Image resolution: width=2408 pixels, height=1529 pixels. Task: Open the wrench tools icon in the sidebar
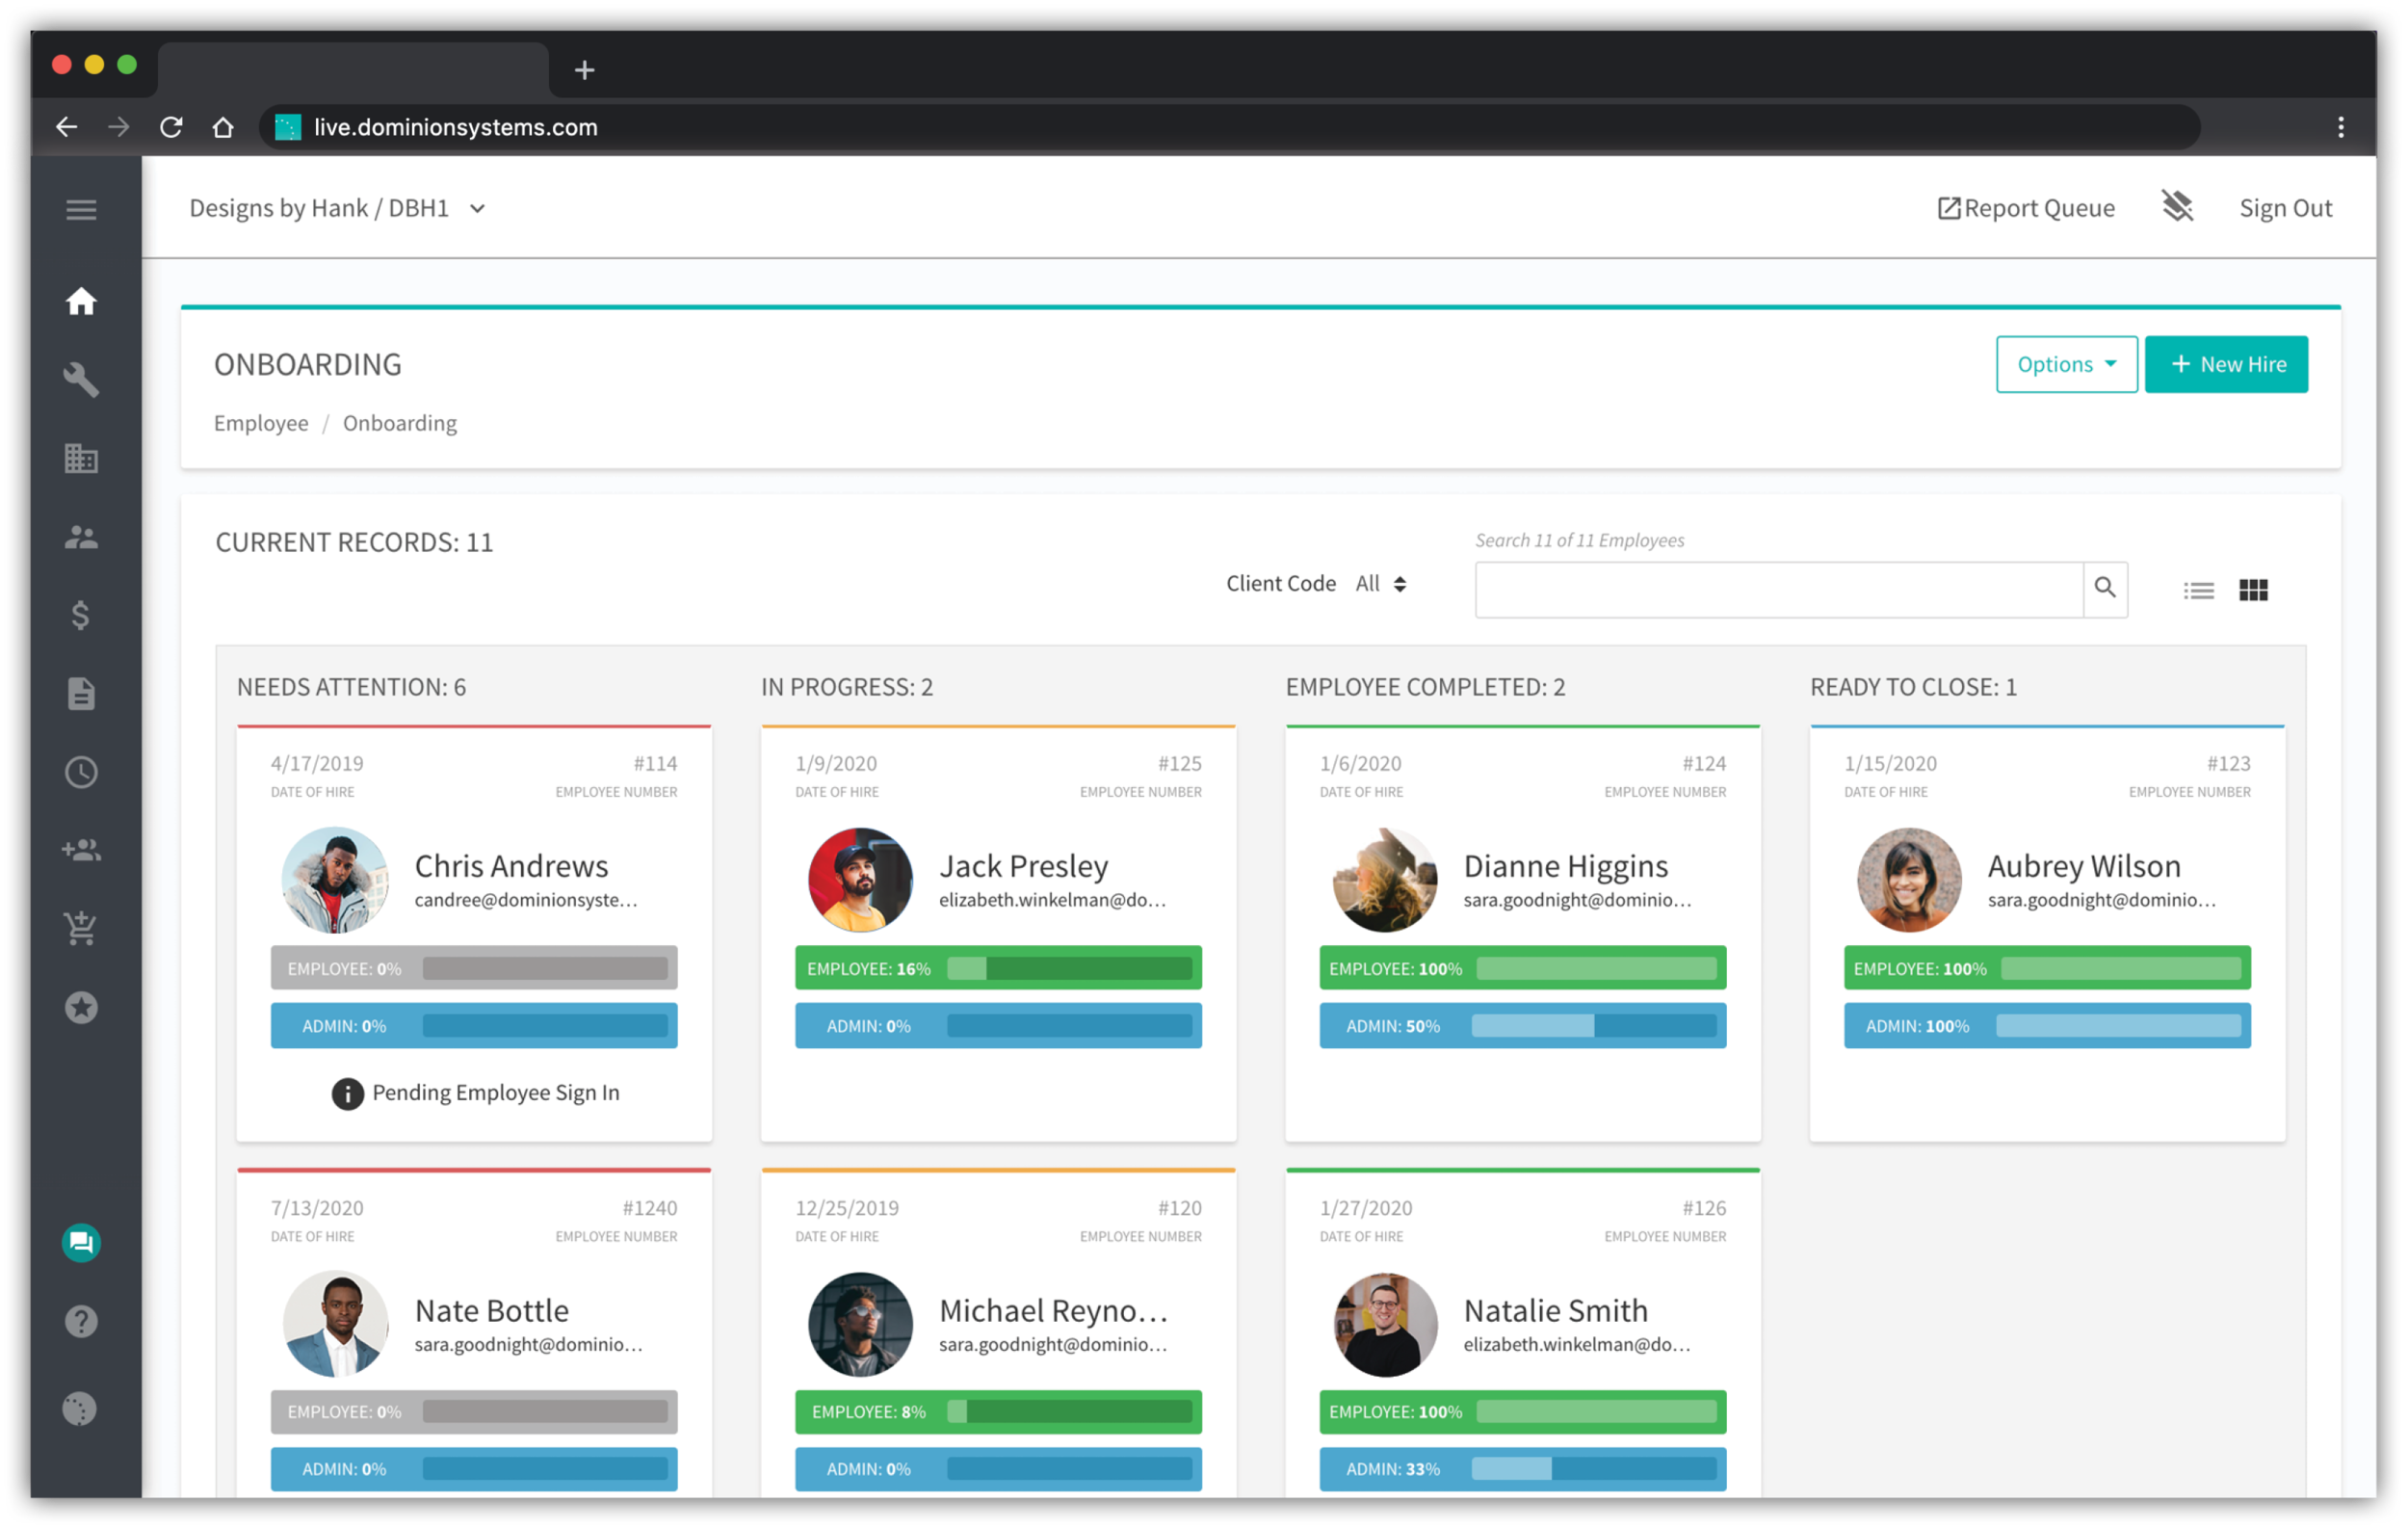(x=80, y=380)
